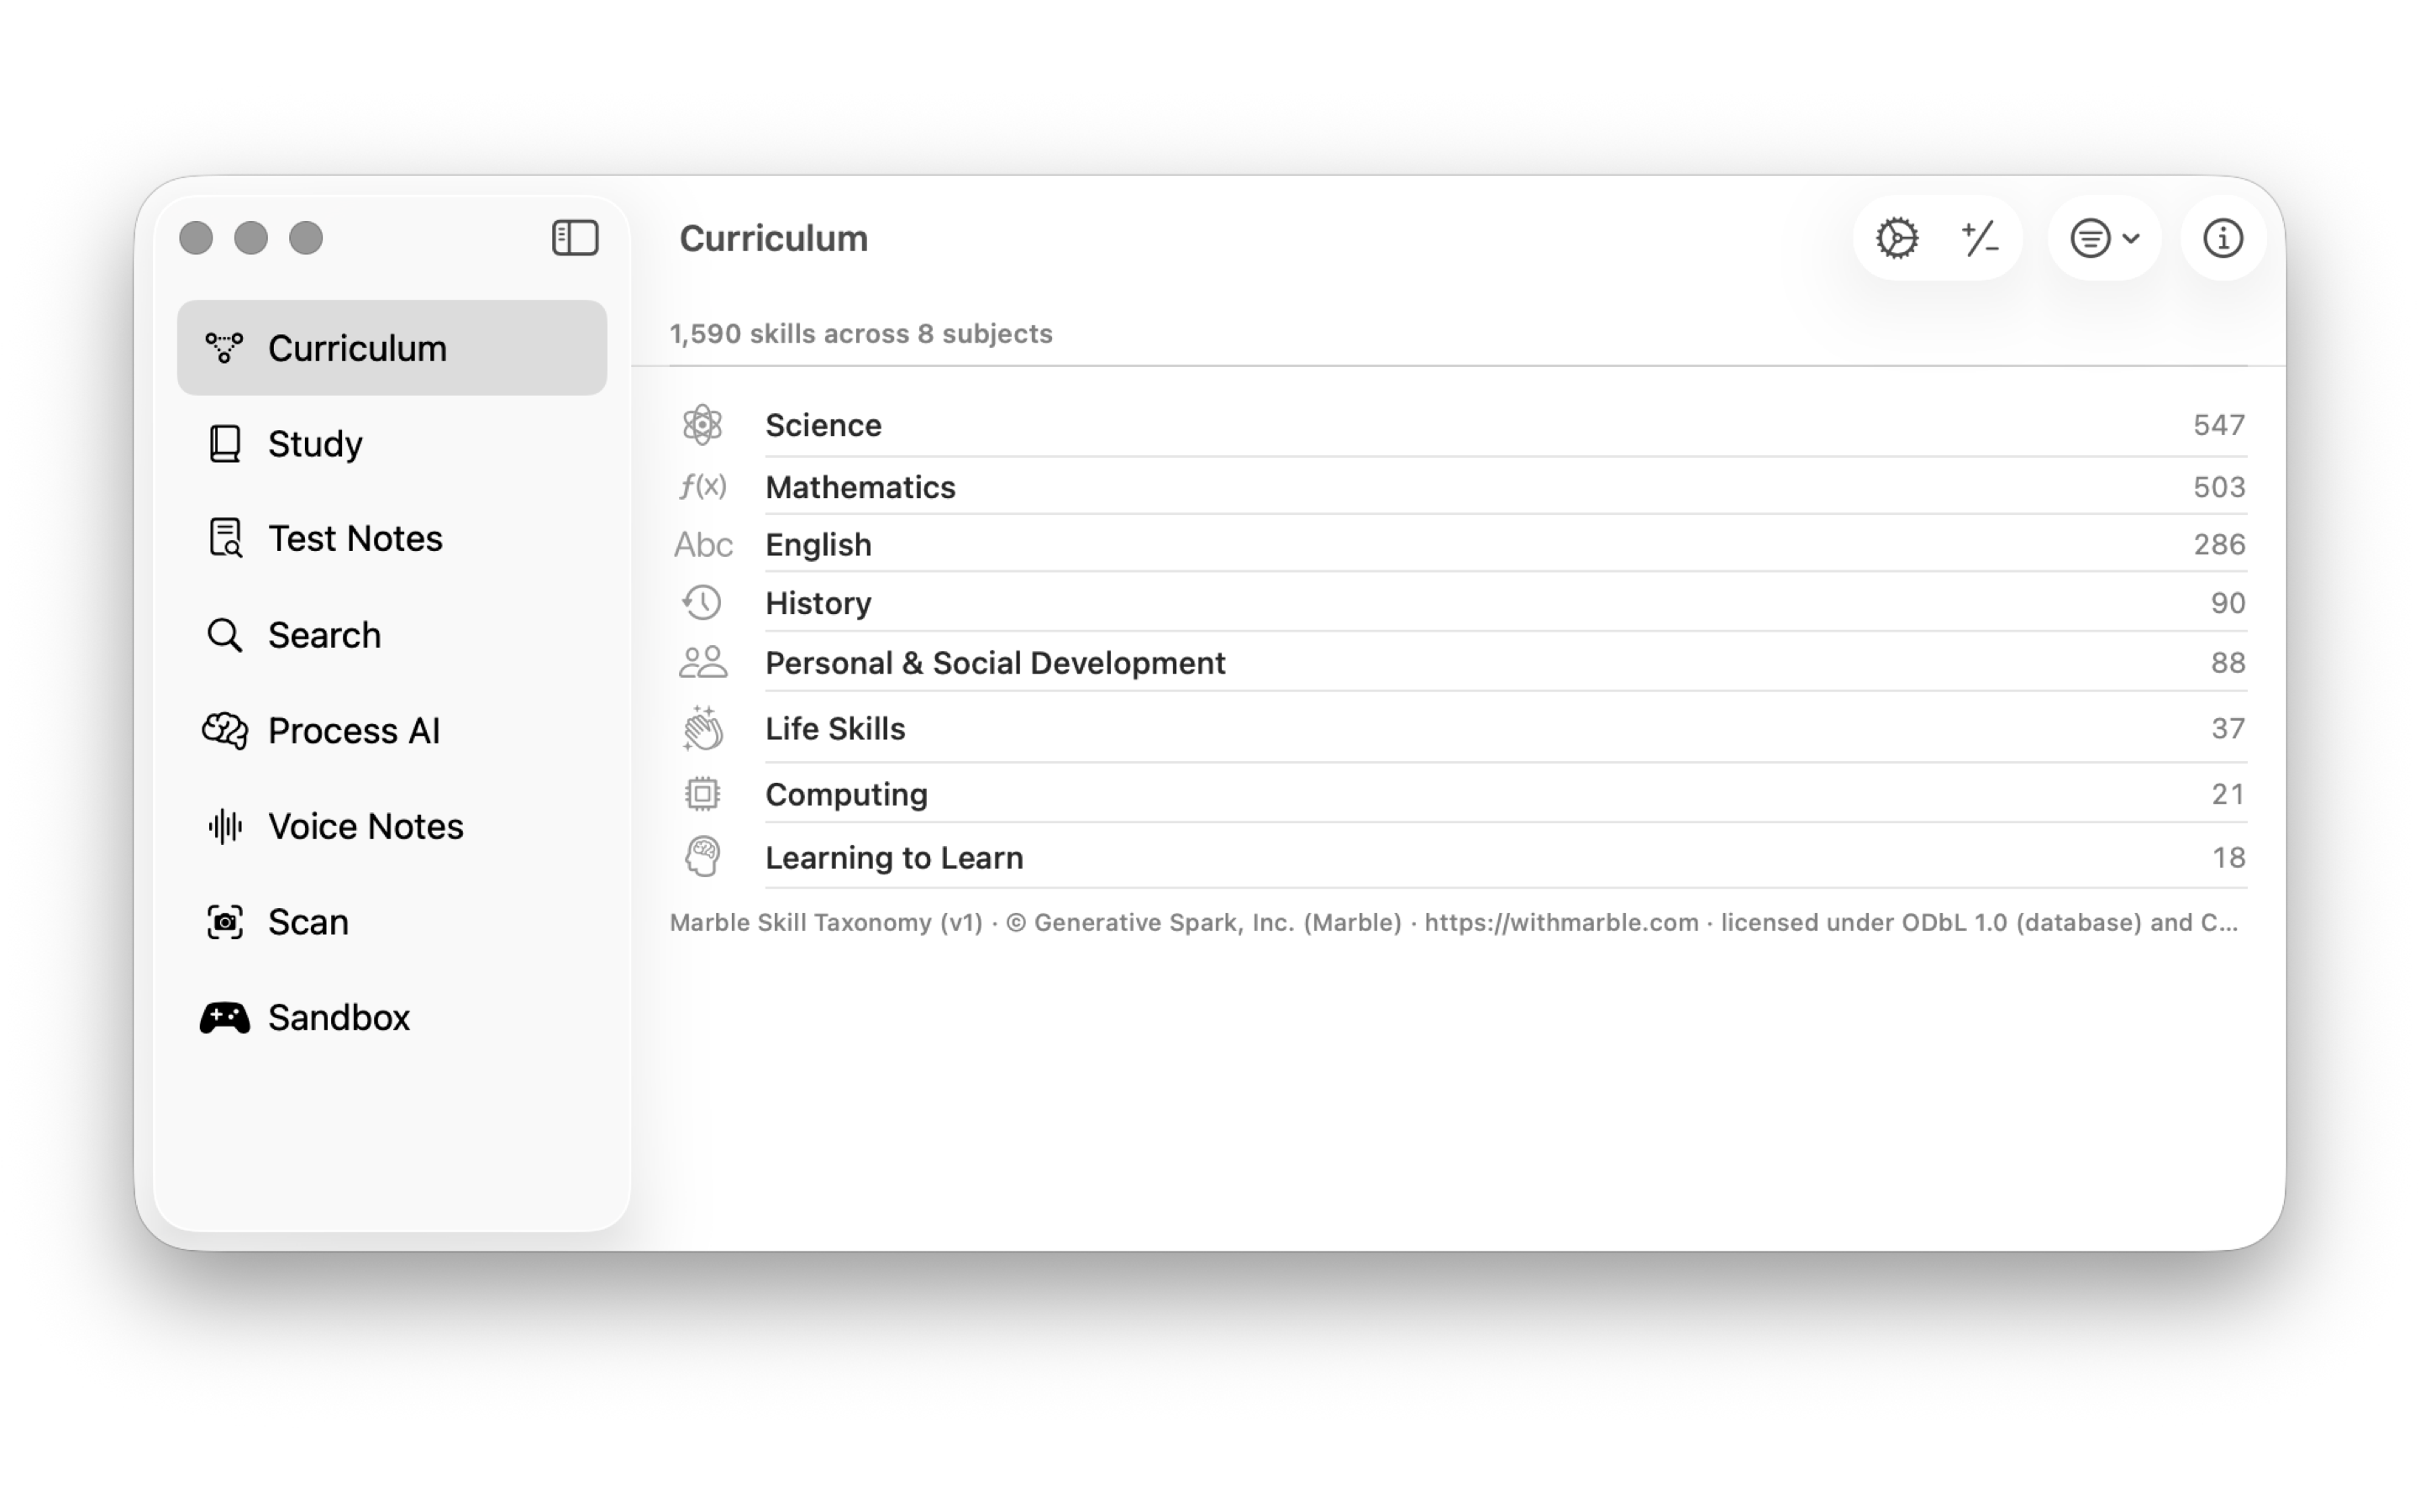The image size is (2420, 1512).
Task: Click the info icon button
Action: [2222, 238]
